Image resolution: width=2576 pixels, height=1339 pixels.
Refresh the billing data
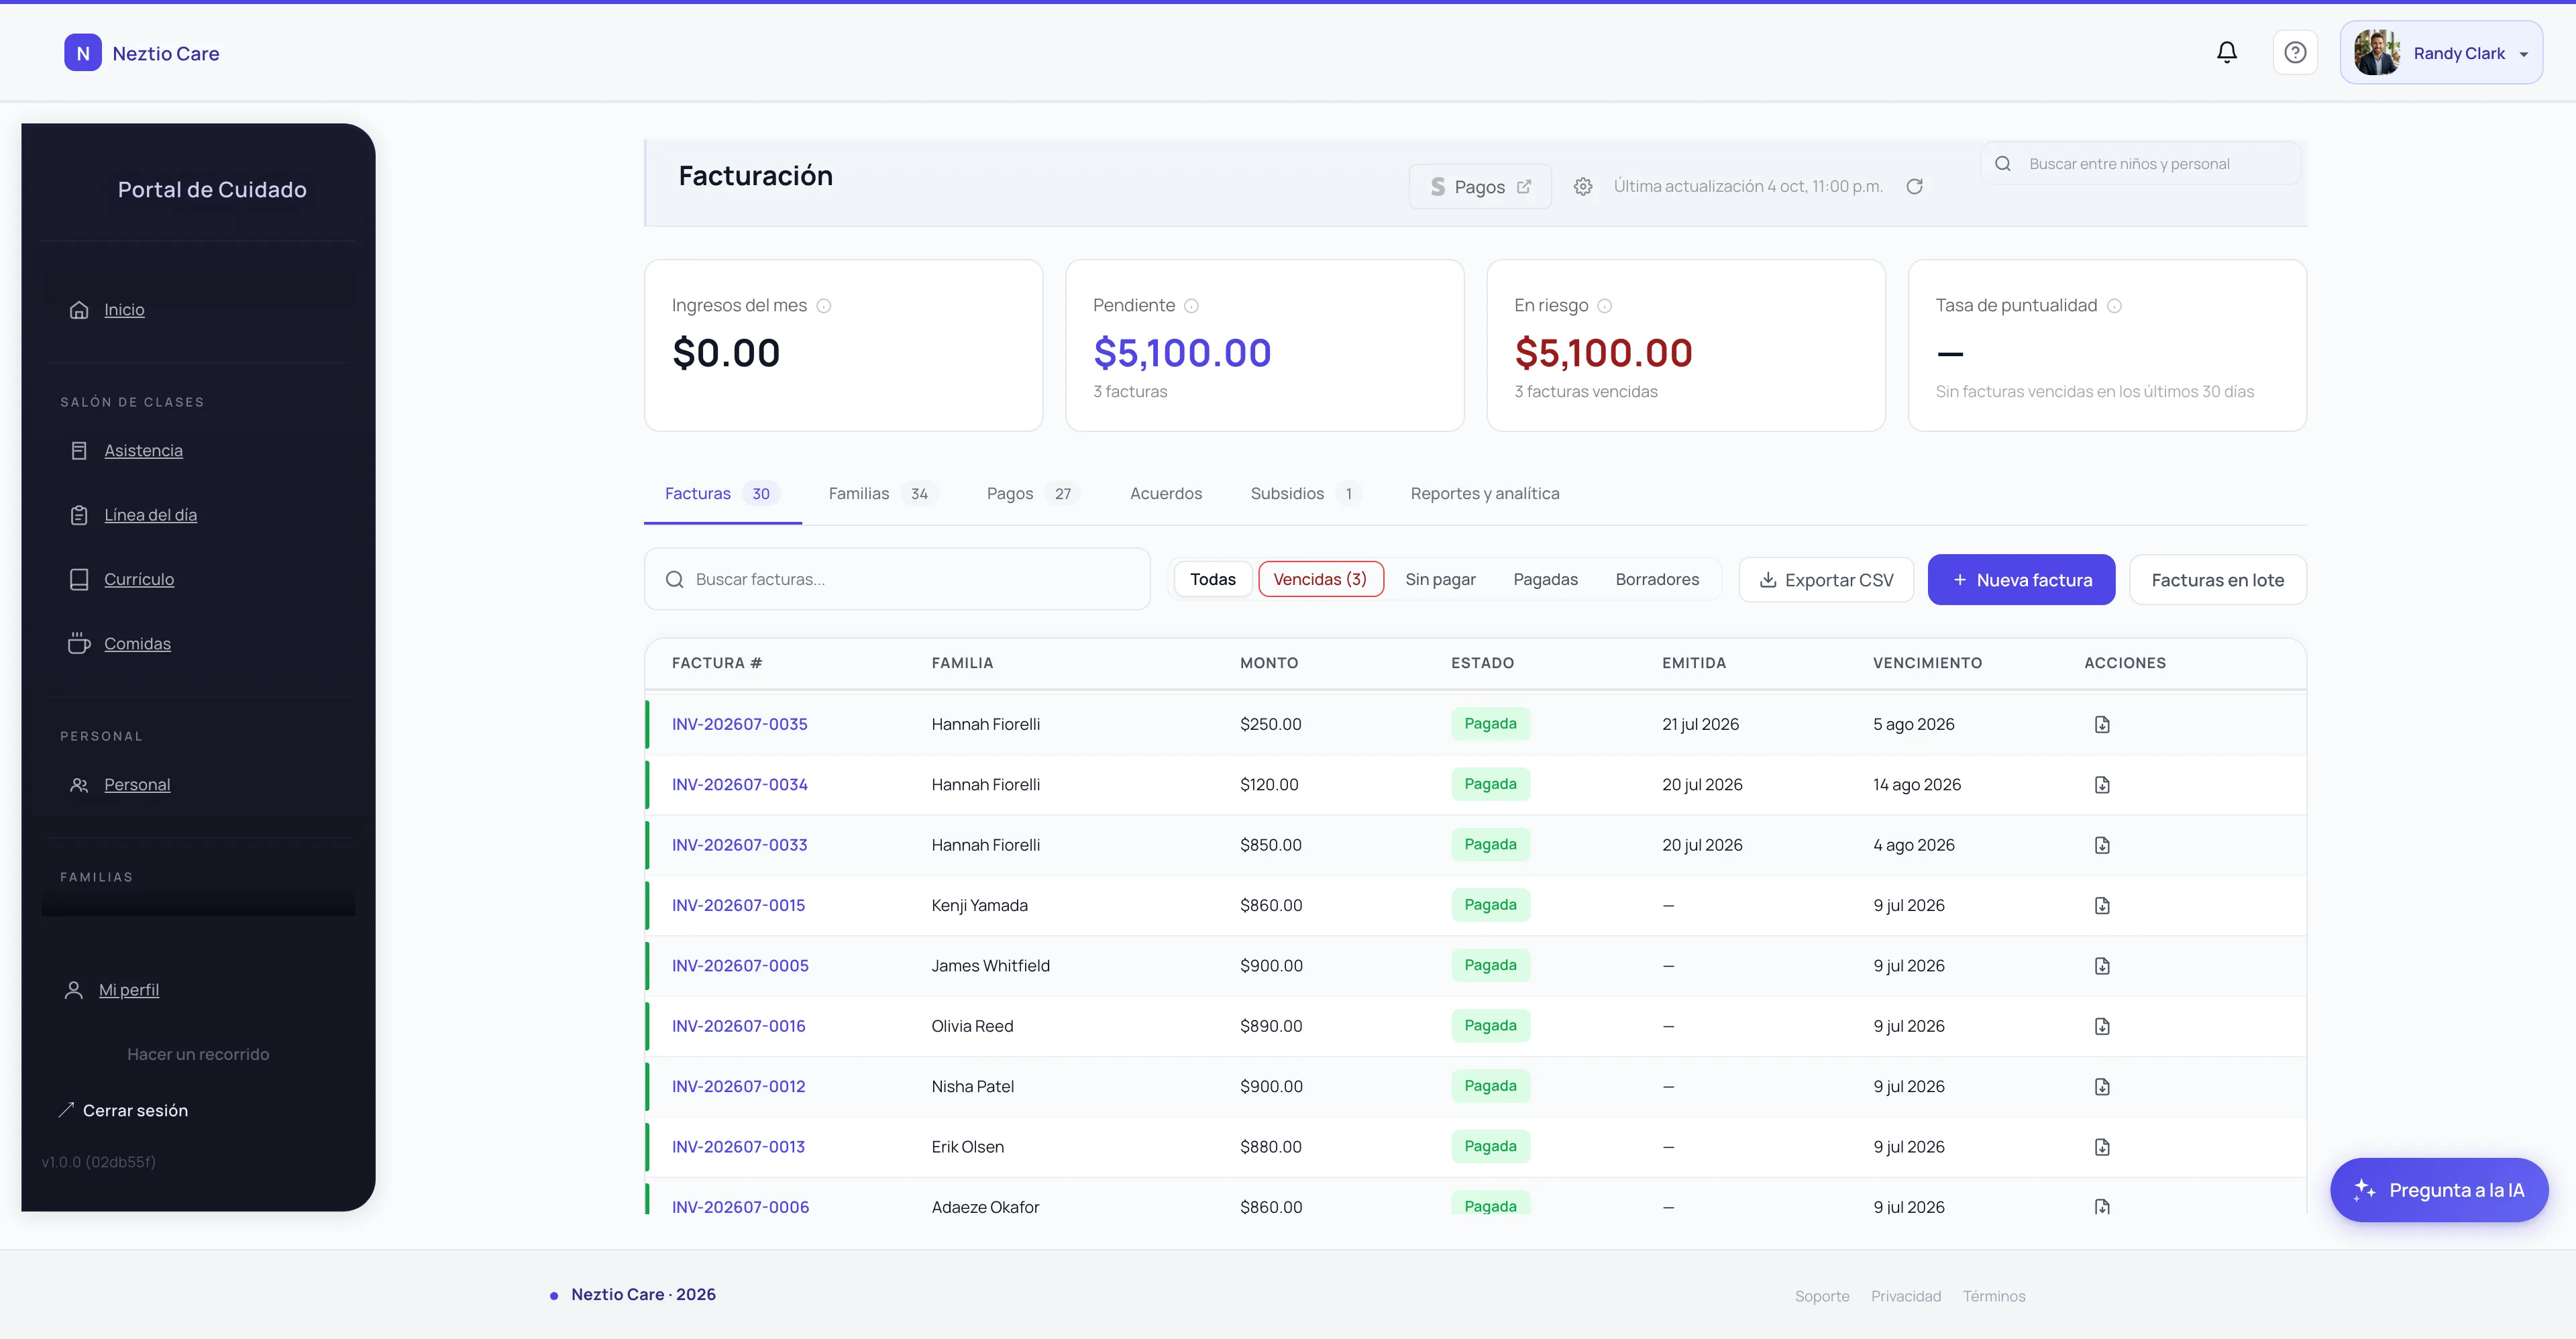point(1914,187)
